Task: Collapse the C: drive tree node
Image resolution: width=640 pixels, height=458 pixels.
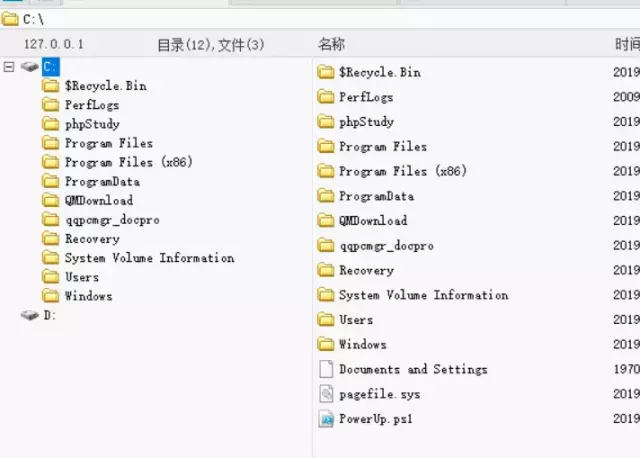Action: (9, 67)
